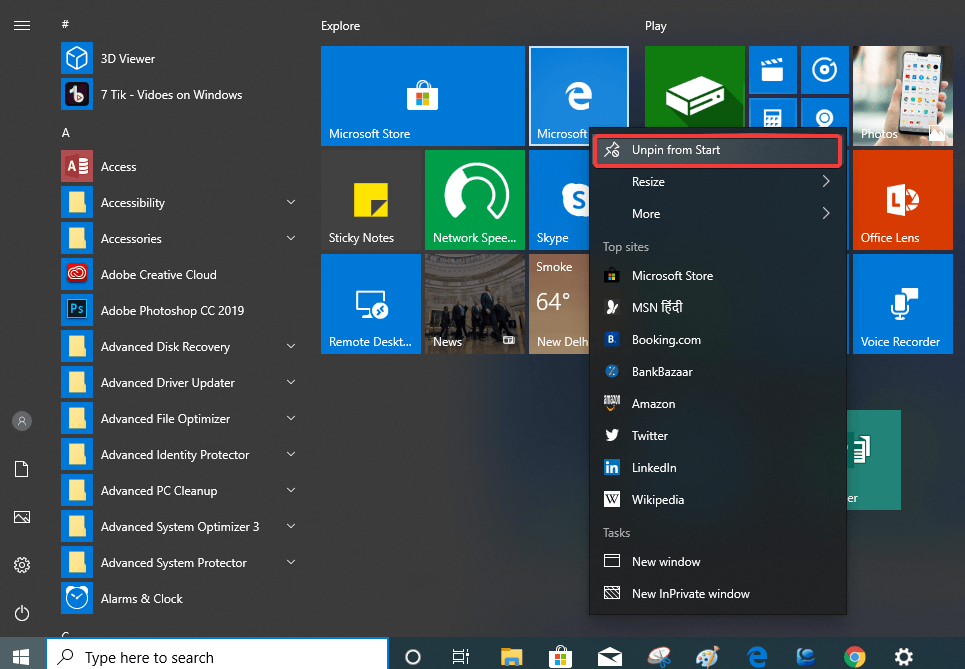This screenshot has width=965, height=669.
Task: Open the Resize submenu
Action: [x=717, y=182]
